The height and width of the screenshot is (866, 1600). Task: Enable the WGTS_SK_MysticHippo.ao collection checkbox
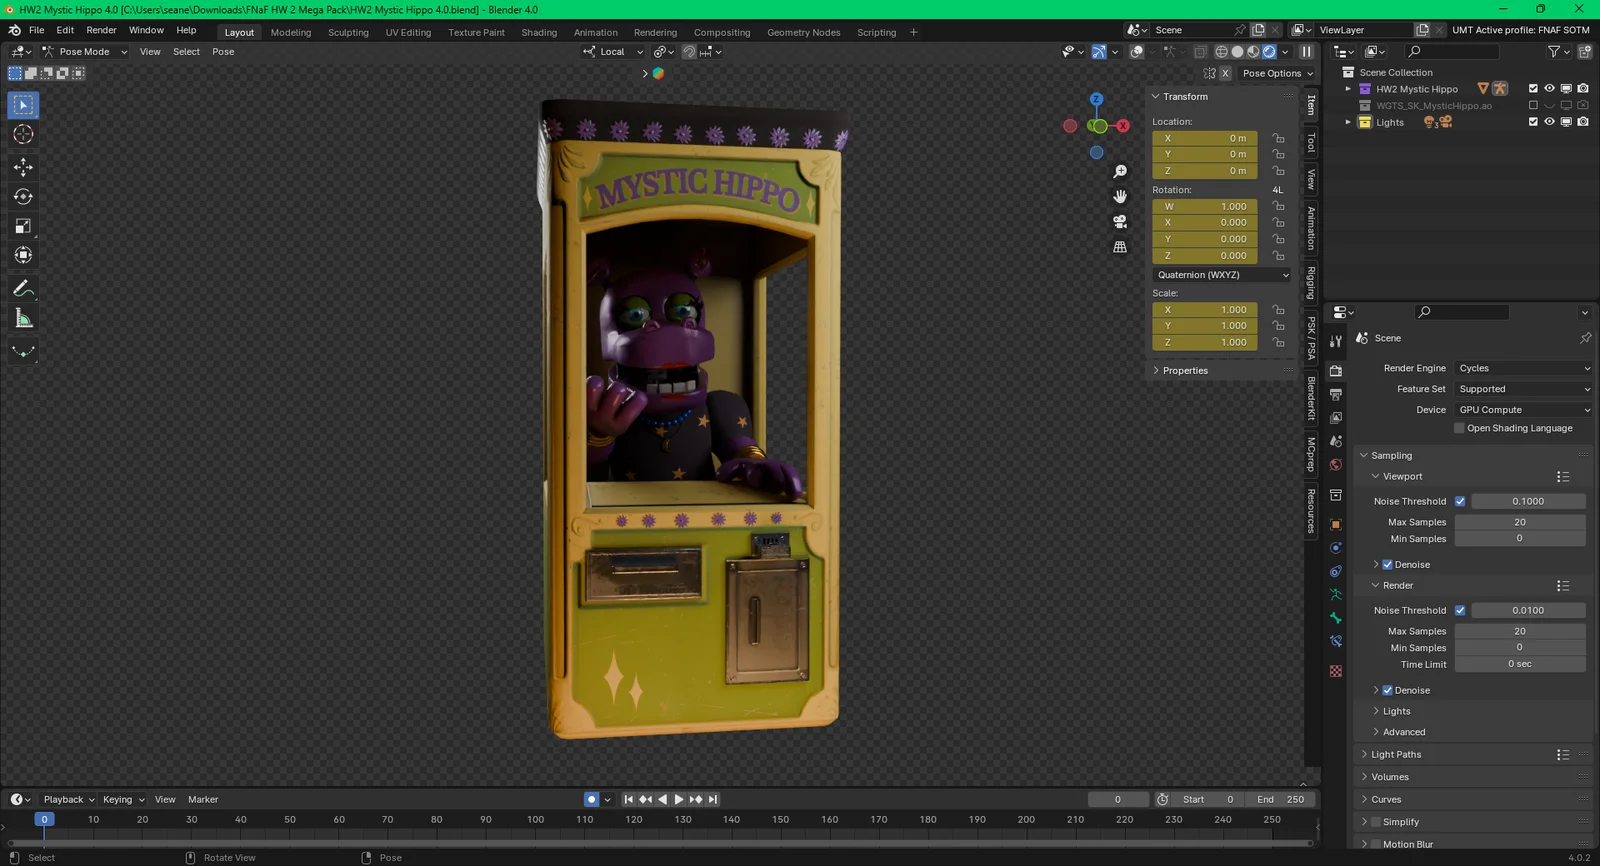point(1533,105)
